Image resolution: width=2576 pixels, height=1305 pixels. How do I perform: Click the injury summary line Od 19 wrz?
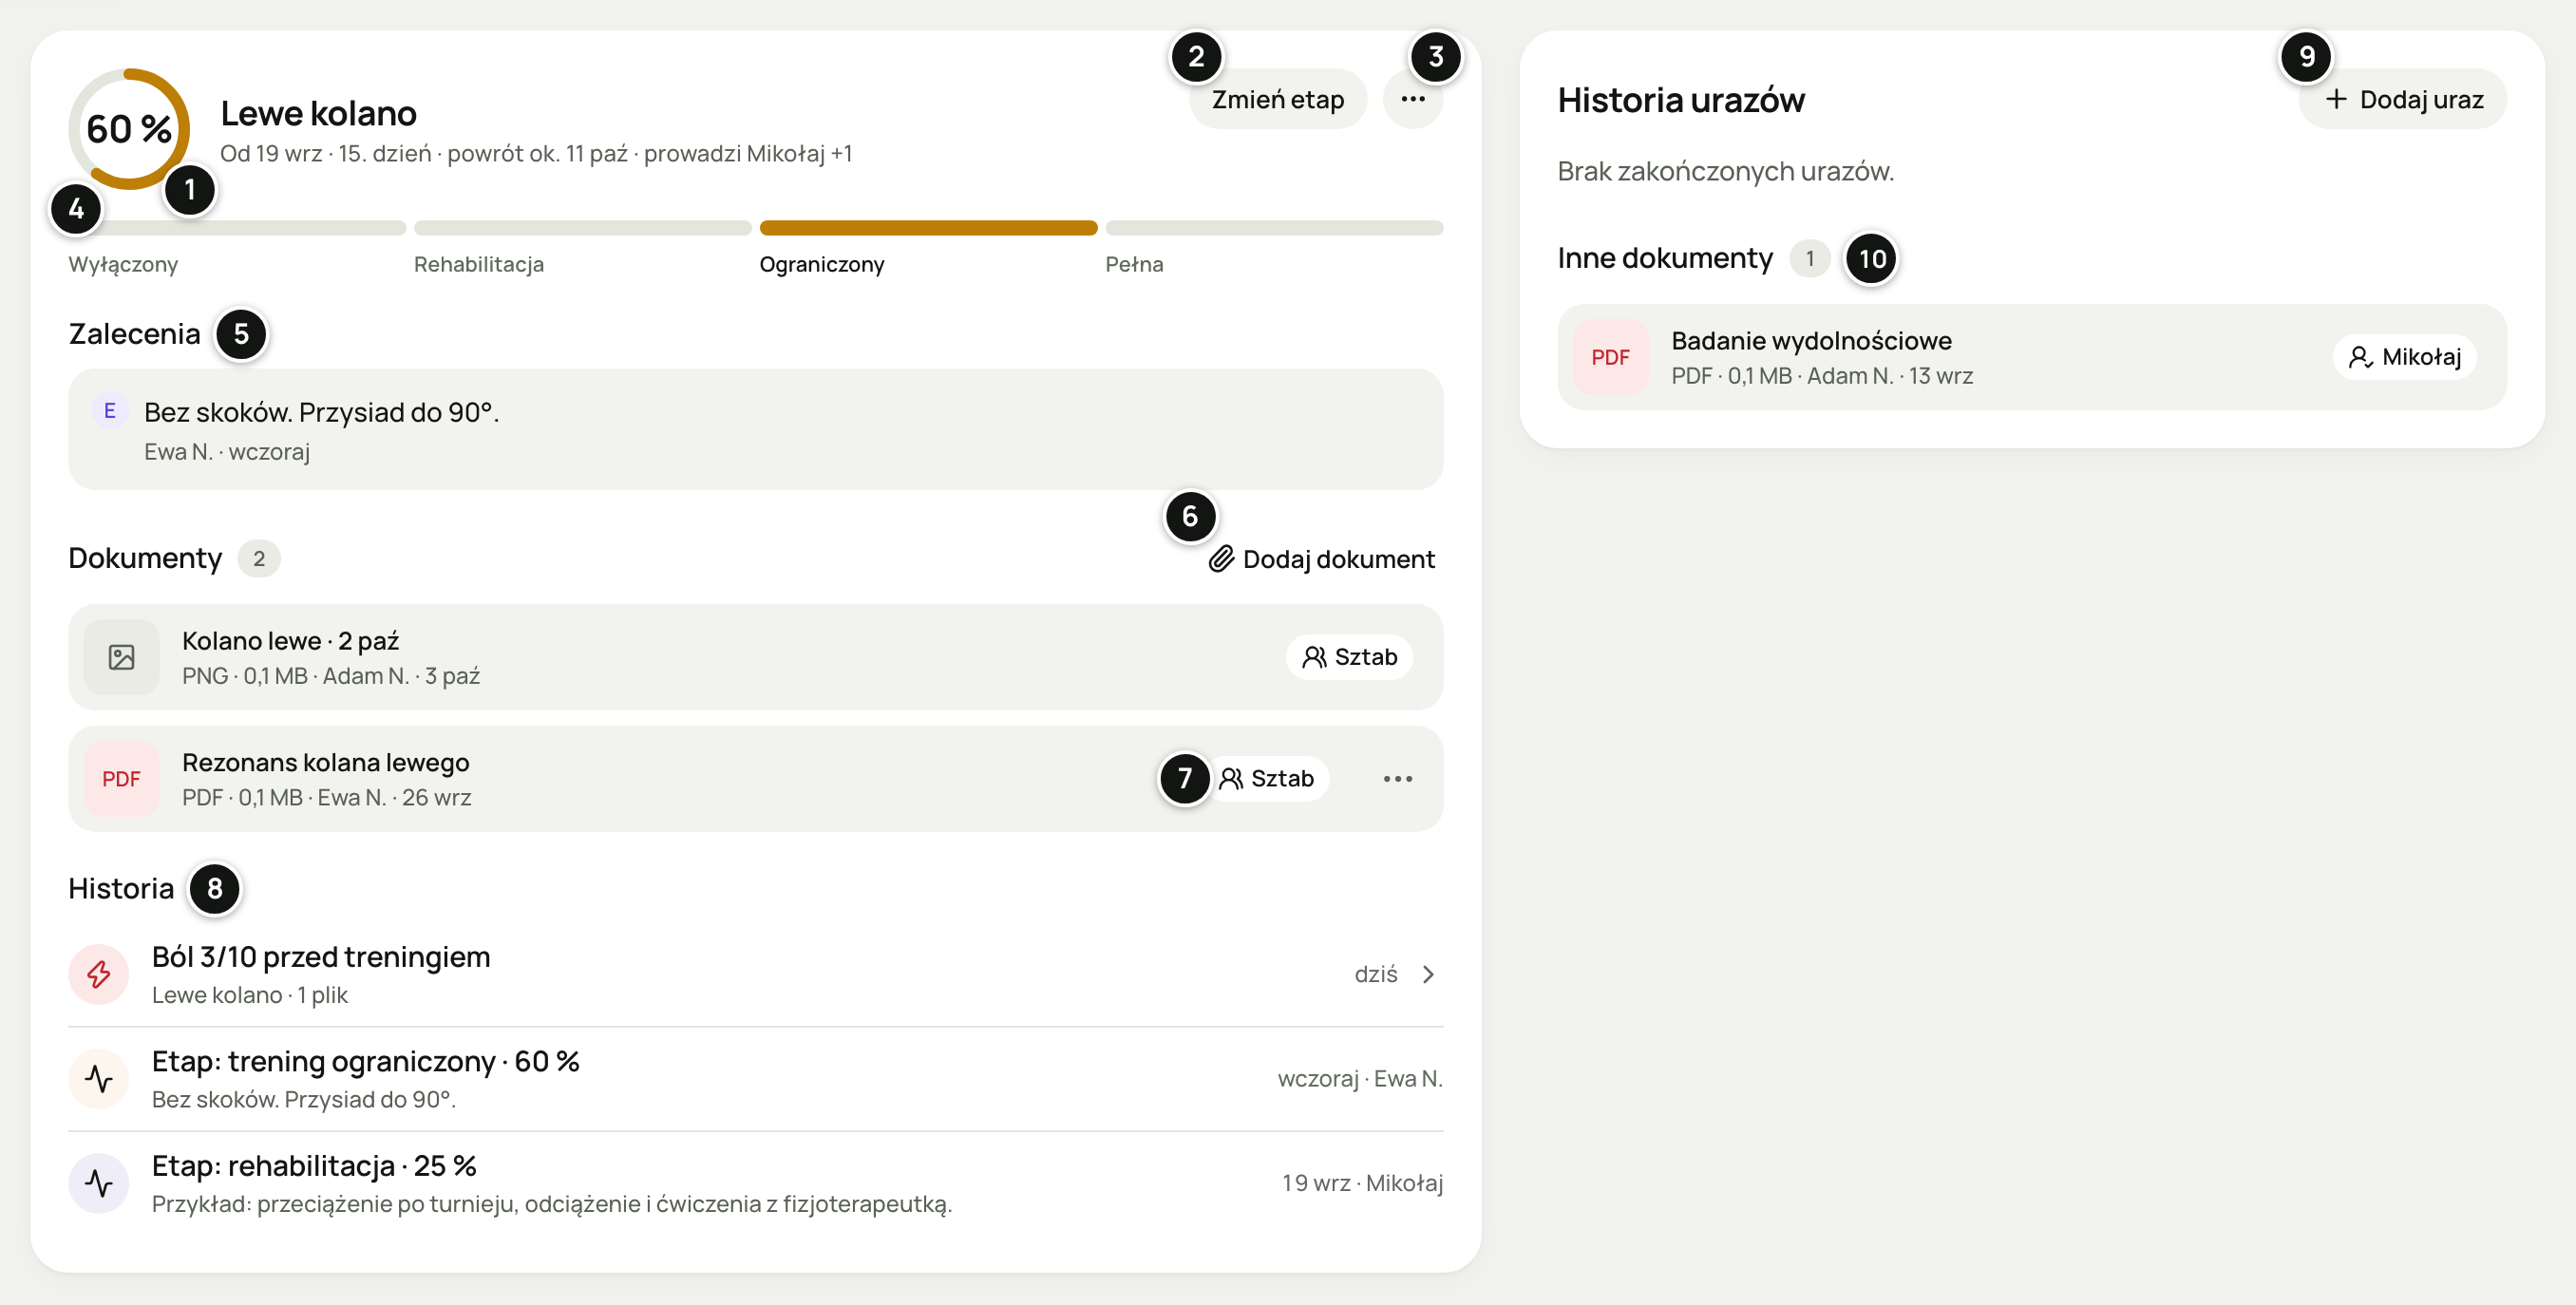[536, 153]
